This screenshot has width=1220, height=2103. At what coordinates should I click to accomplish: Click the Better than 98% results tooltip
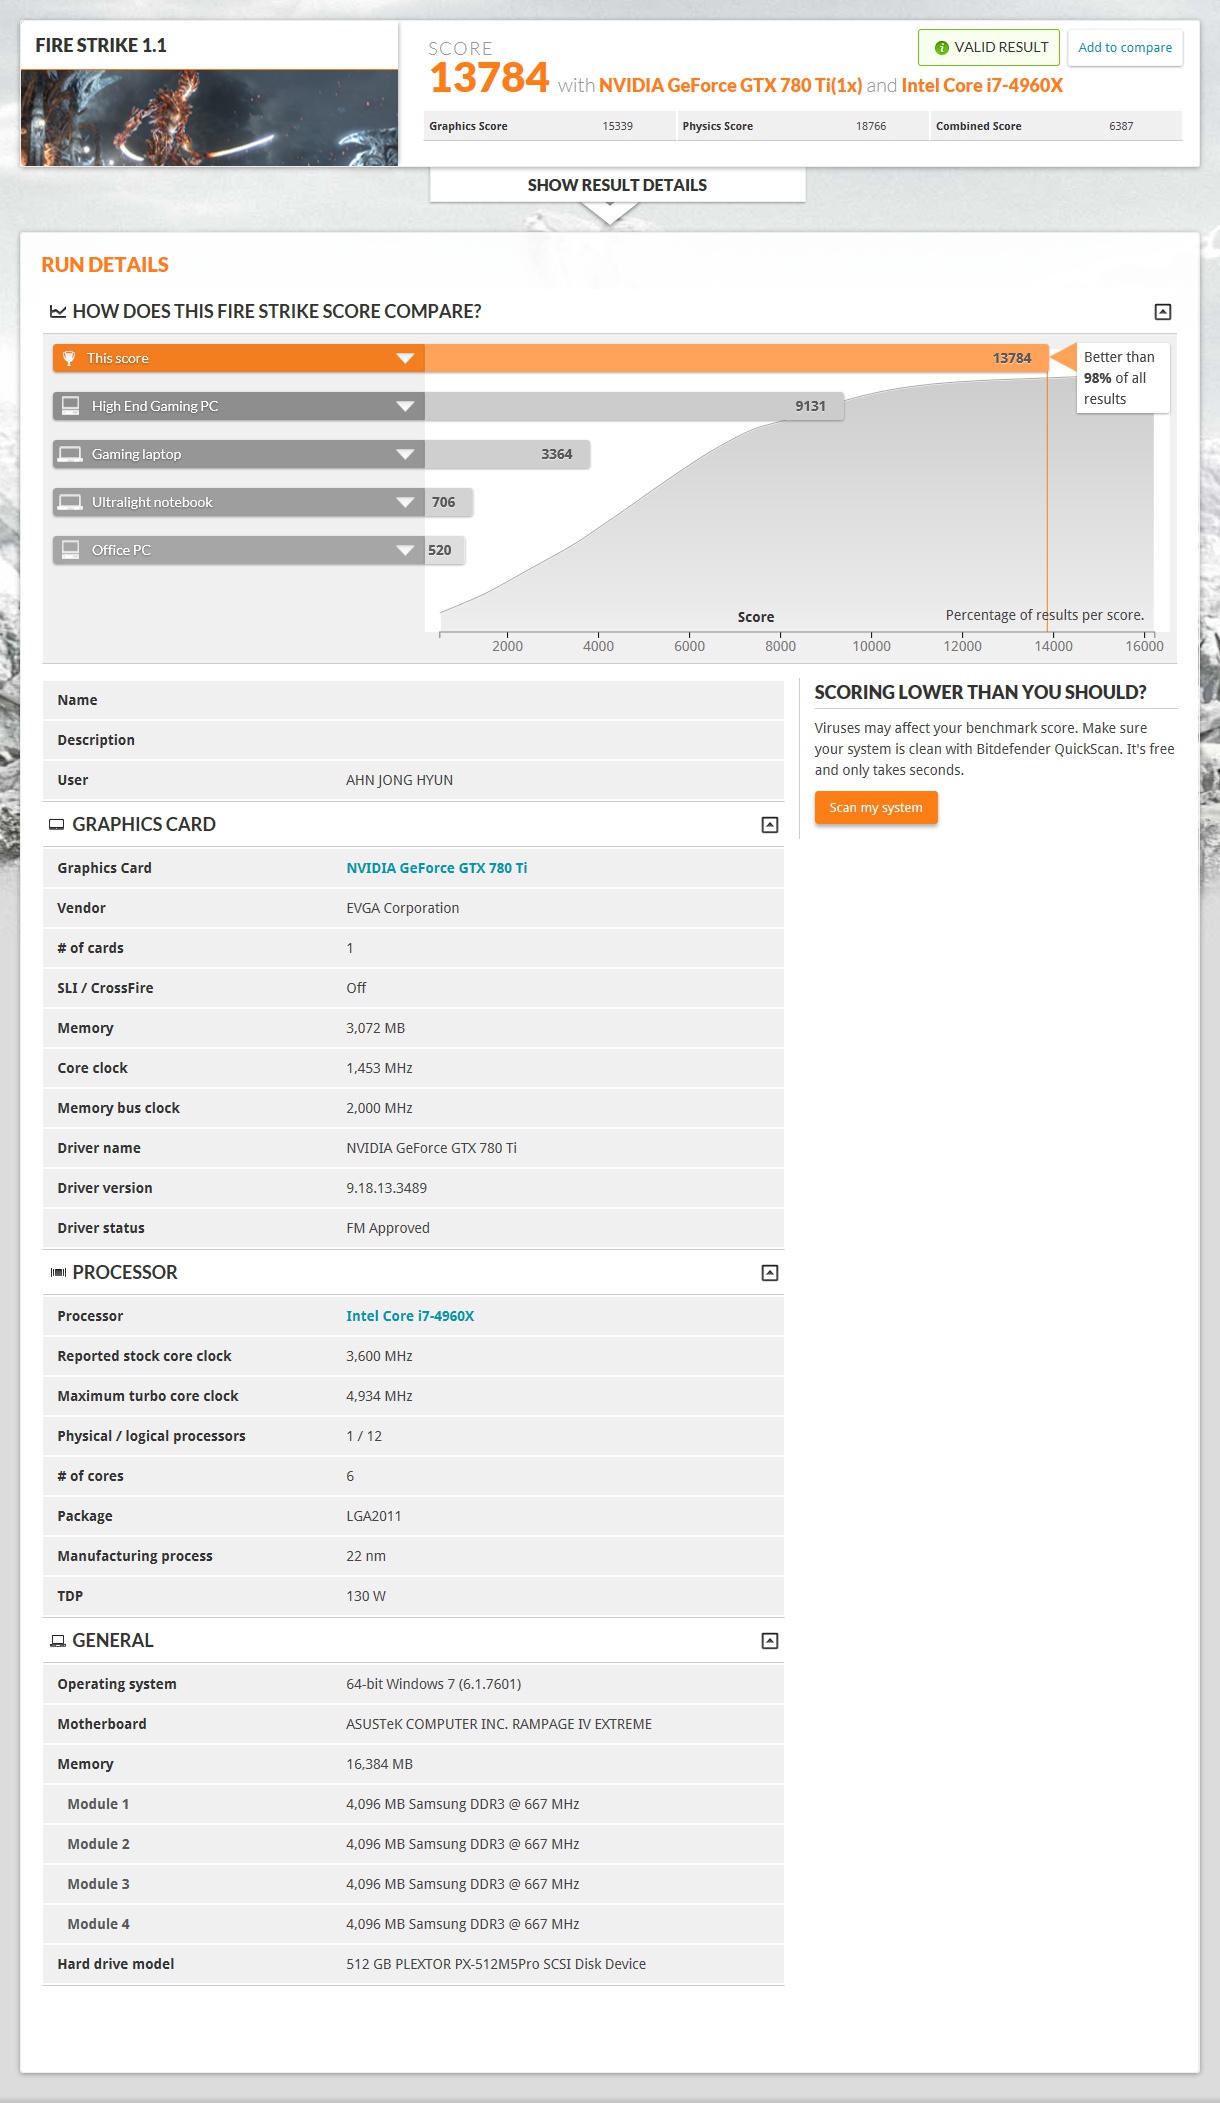pos(1122,378)
